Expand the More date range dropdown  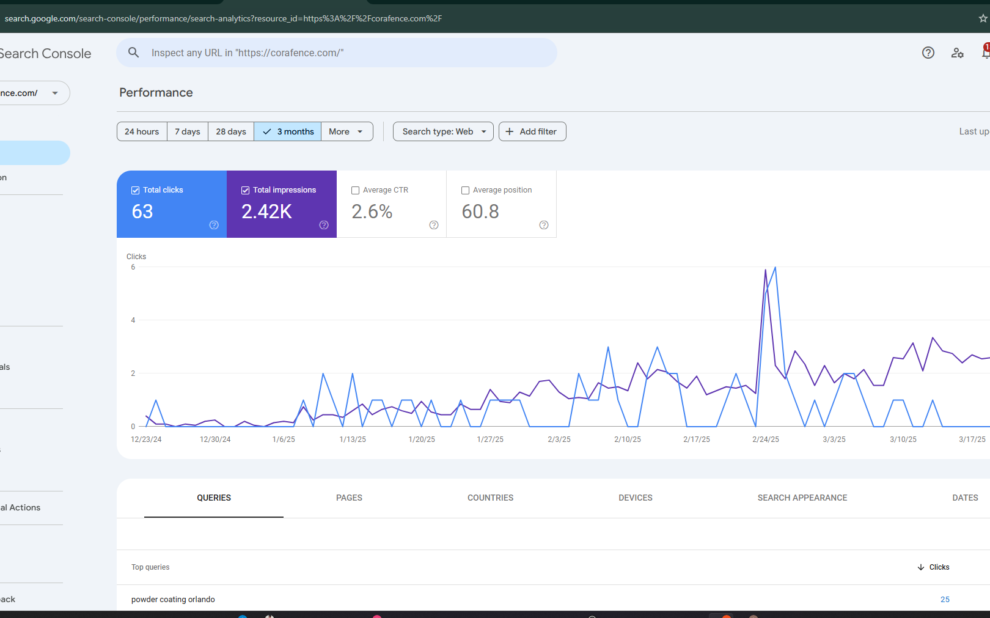coord(347,132)
